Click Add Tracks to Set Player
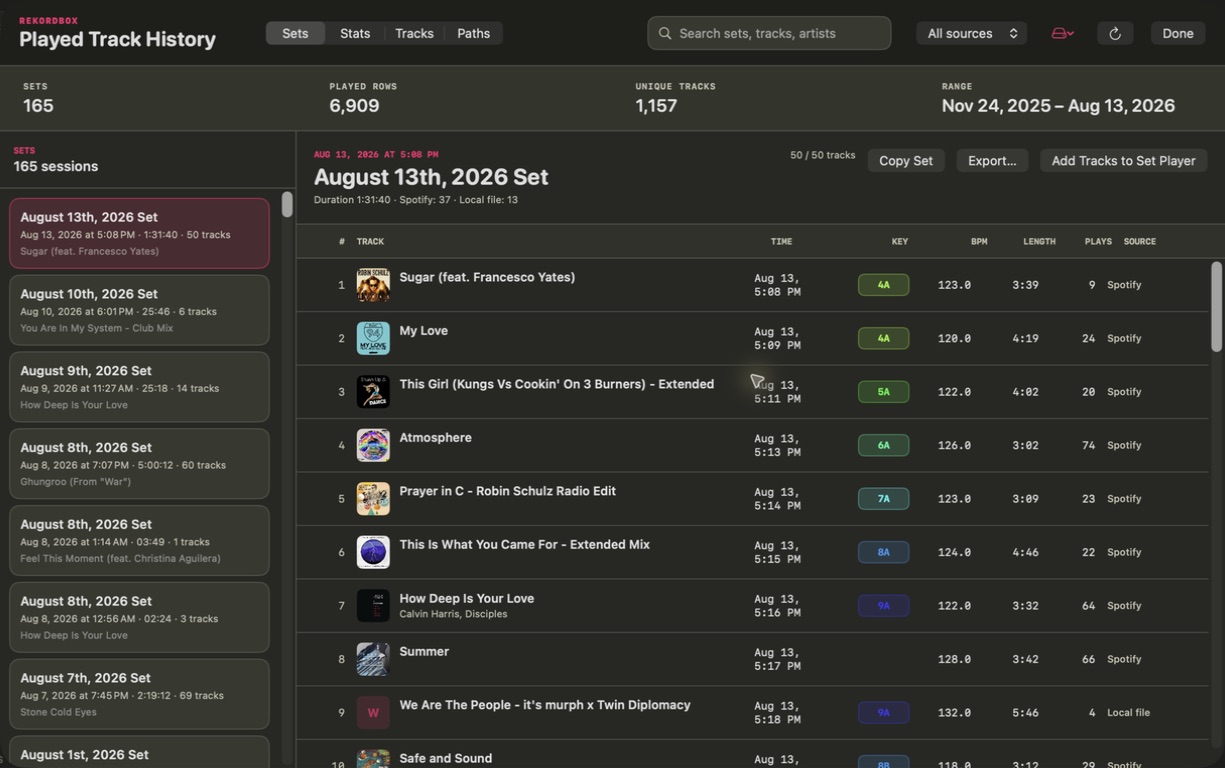 [x=1123, y=160]
